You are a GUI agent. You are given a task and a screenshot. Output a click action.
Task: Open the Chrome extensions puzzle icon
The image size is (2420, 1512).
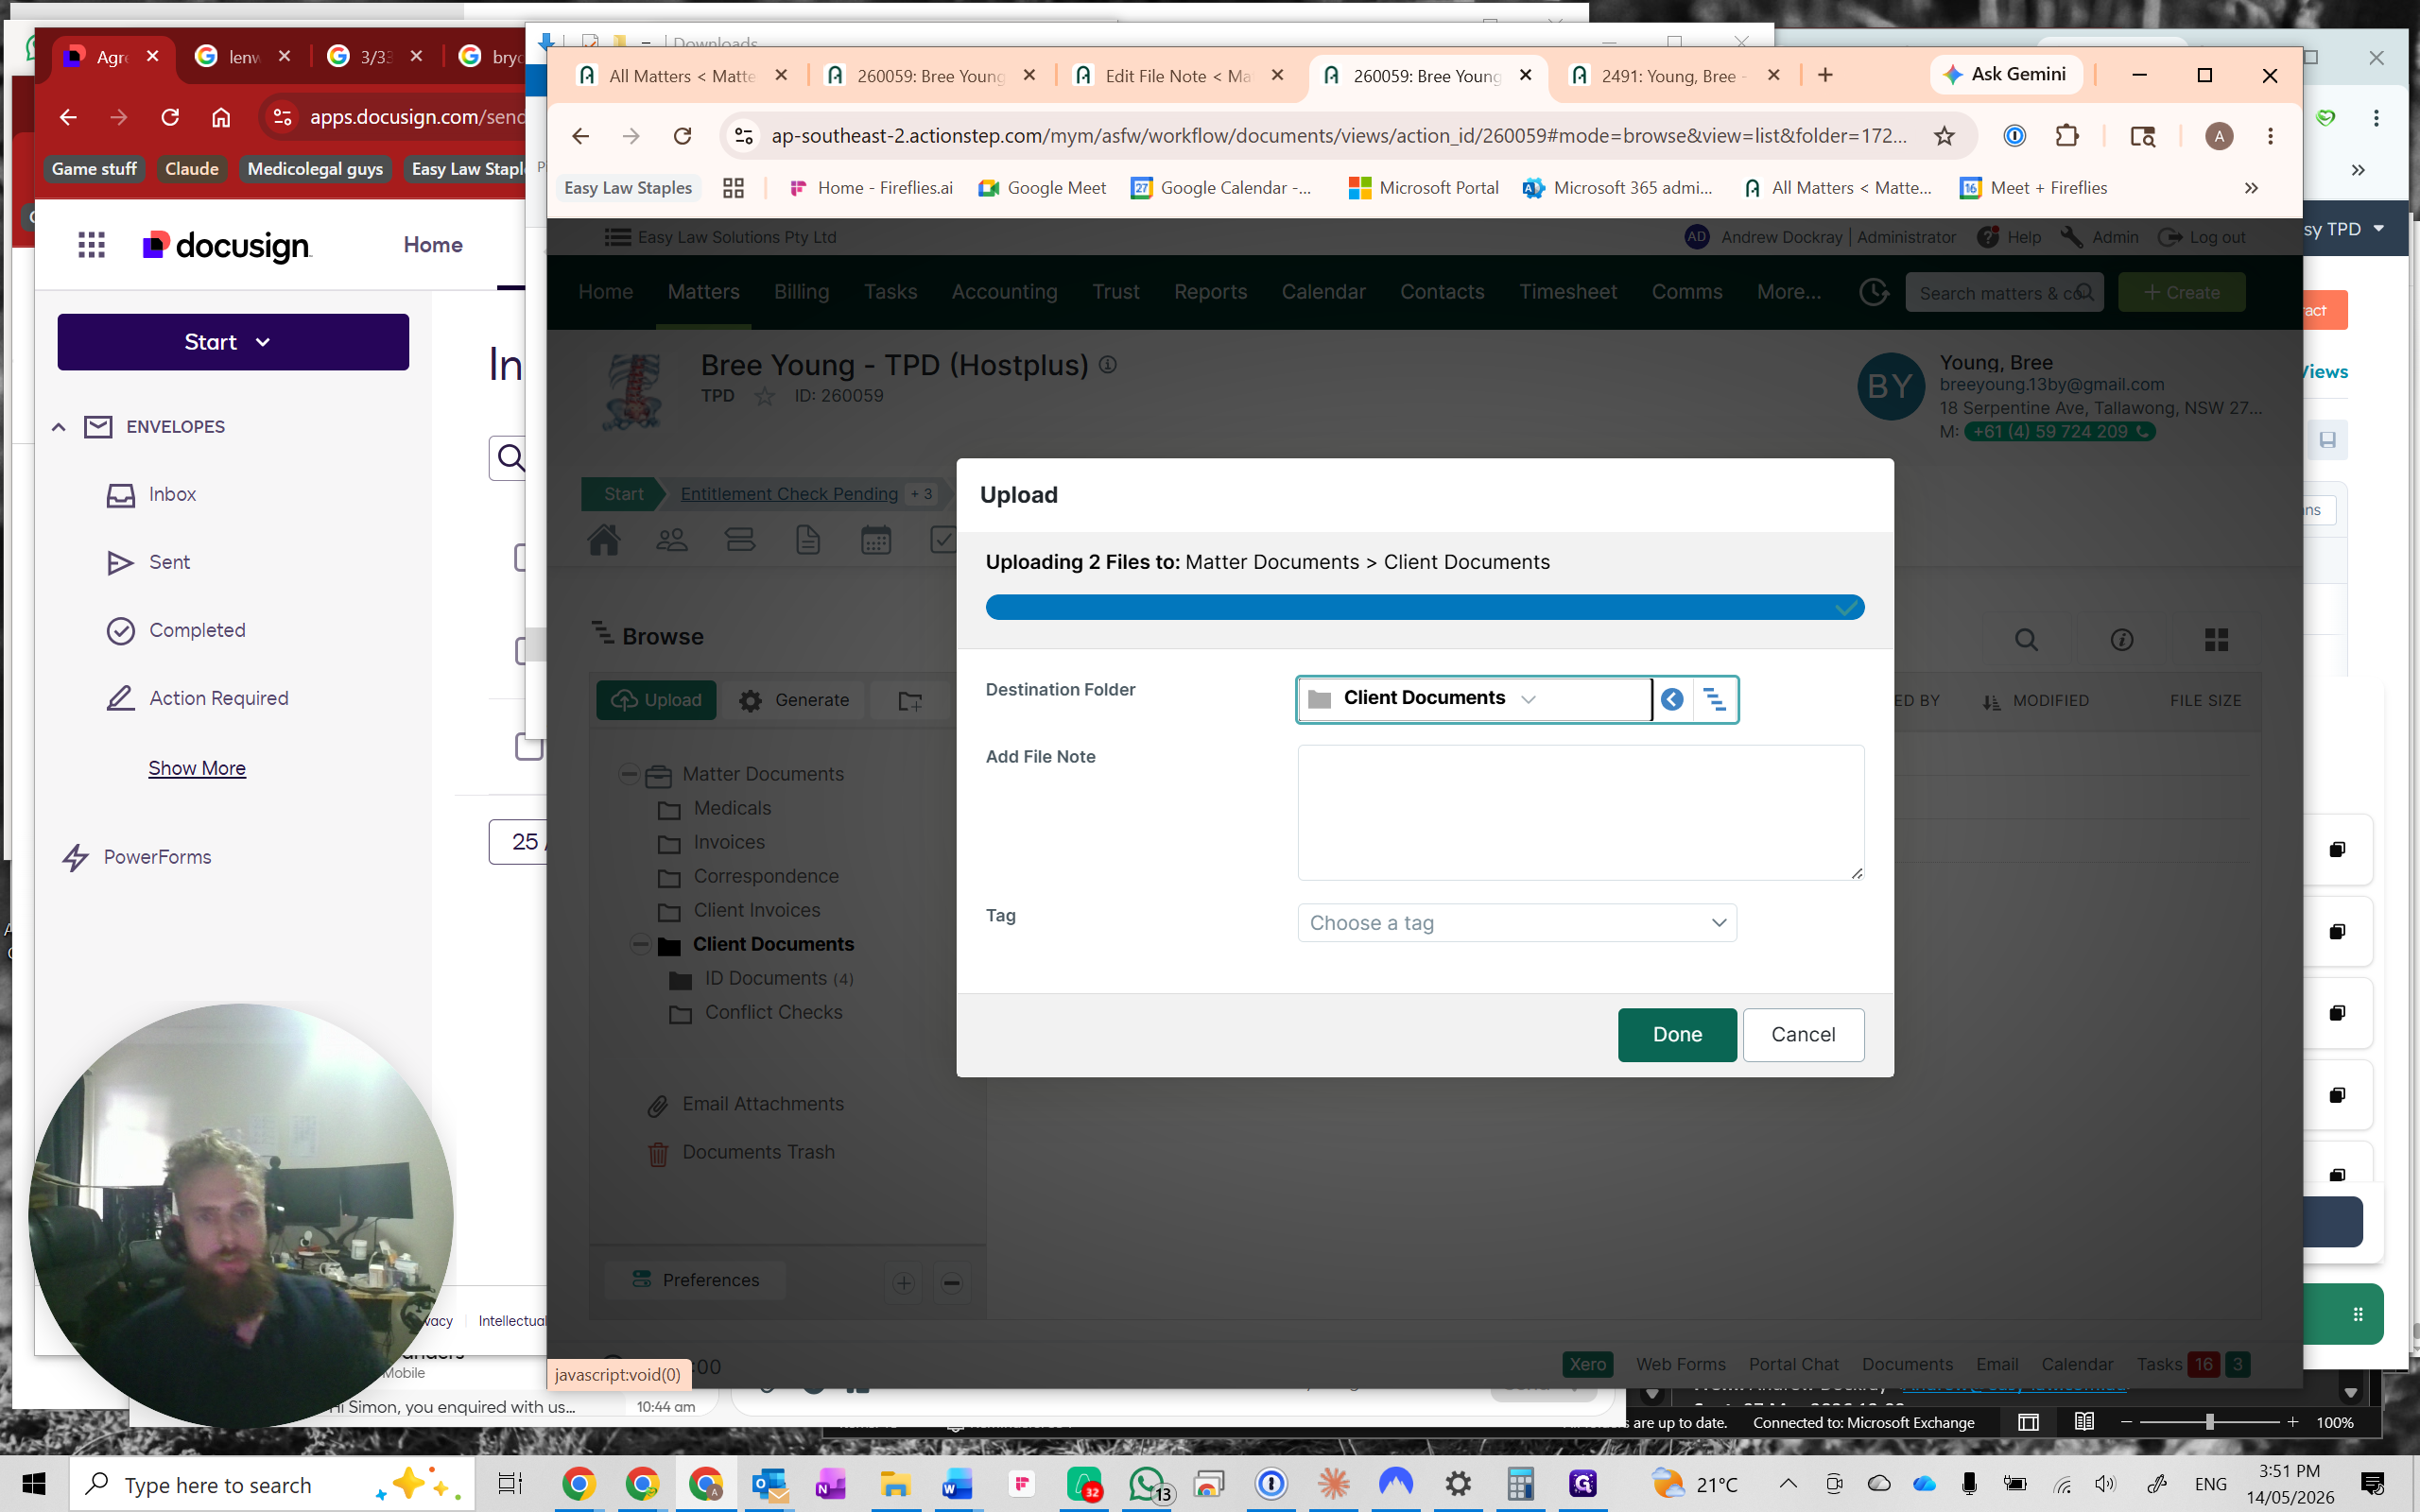2066,136
